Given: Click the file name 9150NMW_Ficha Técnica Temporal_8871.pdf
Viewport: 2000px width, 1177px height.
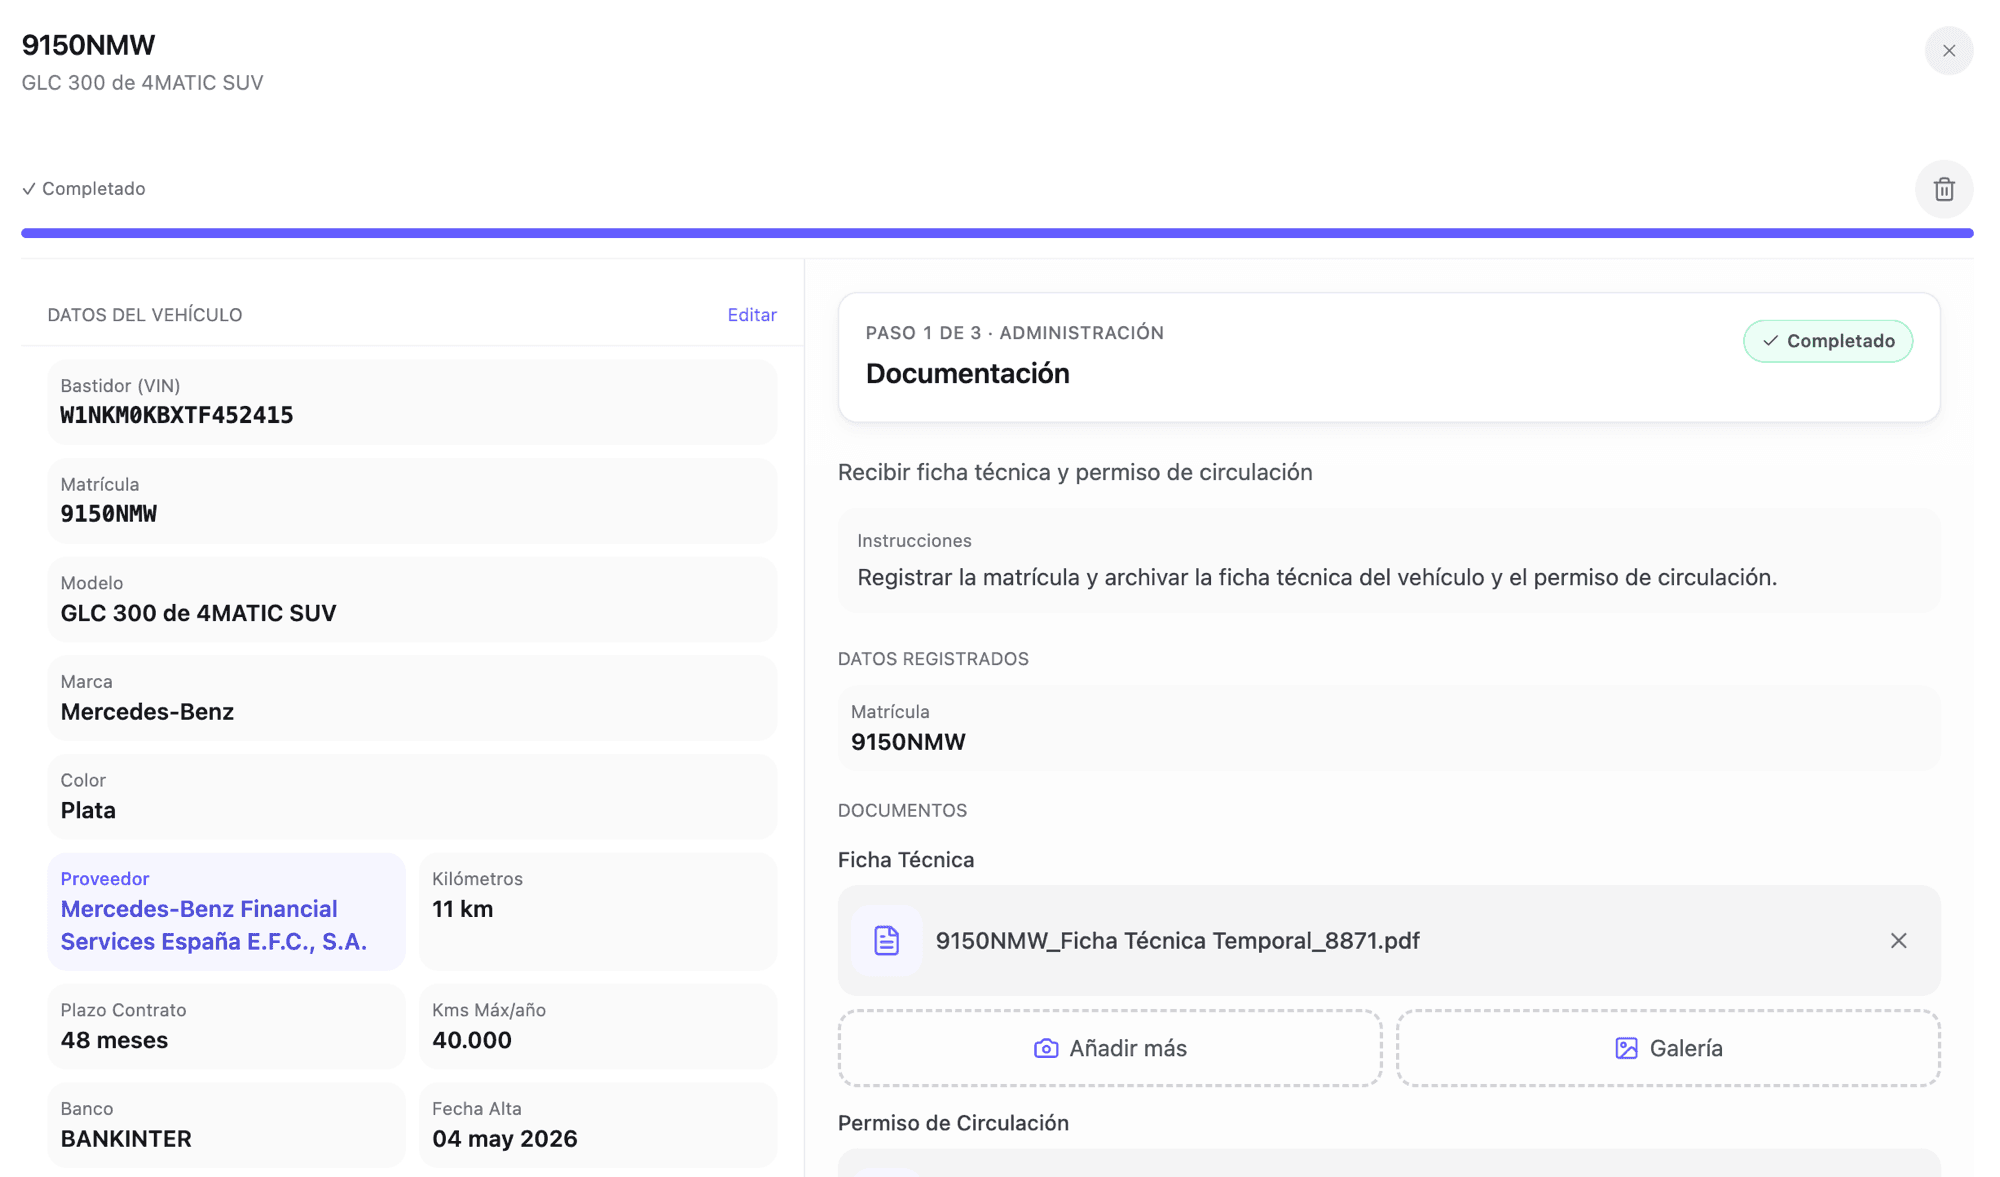Looking at the screenshot, I should pyautogui.click(x=1177, y=941).
